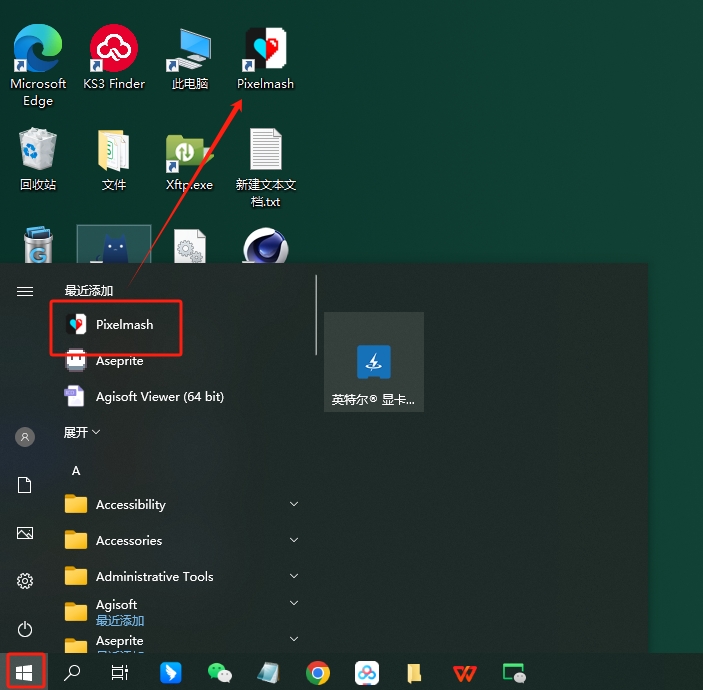This screenshot has height=690, width=703.
Task: Open the notepad app on taskbar
Action: click(269, 673)
